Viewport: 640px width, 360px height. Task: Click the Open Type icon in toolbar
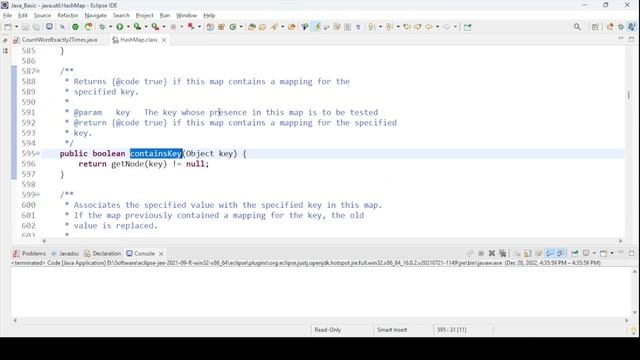coord(252,27)
